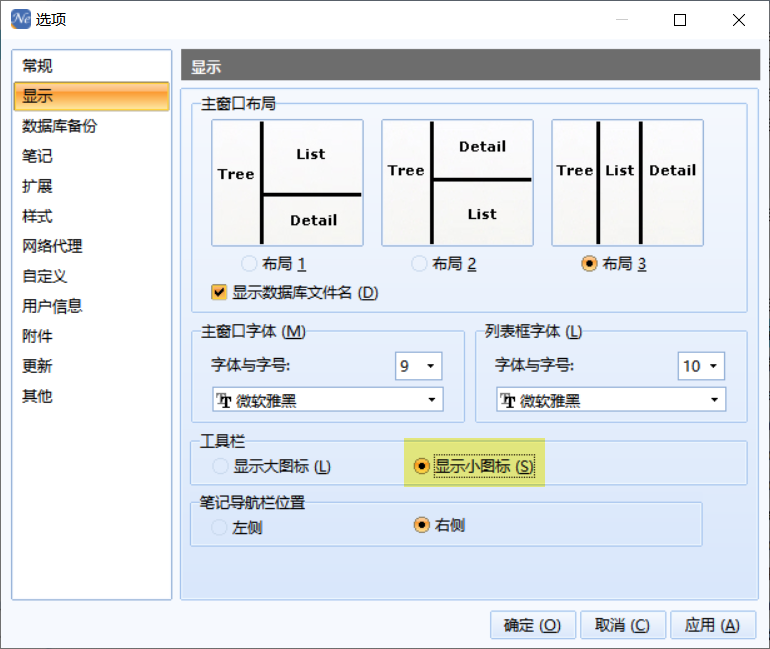
Task: Select the 布局 2 radio button
Action: (419, 264)
